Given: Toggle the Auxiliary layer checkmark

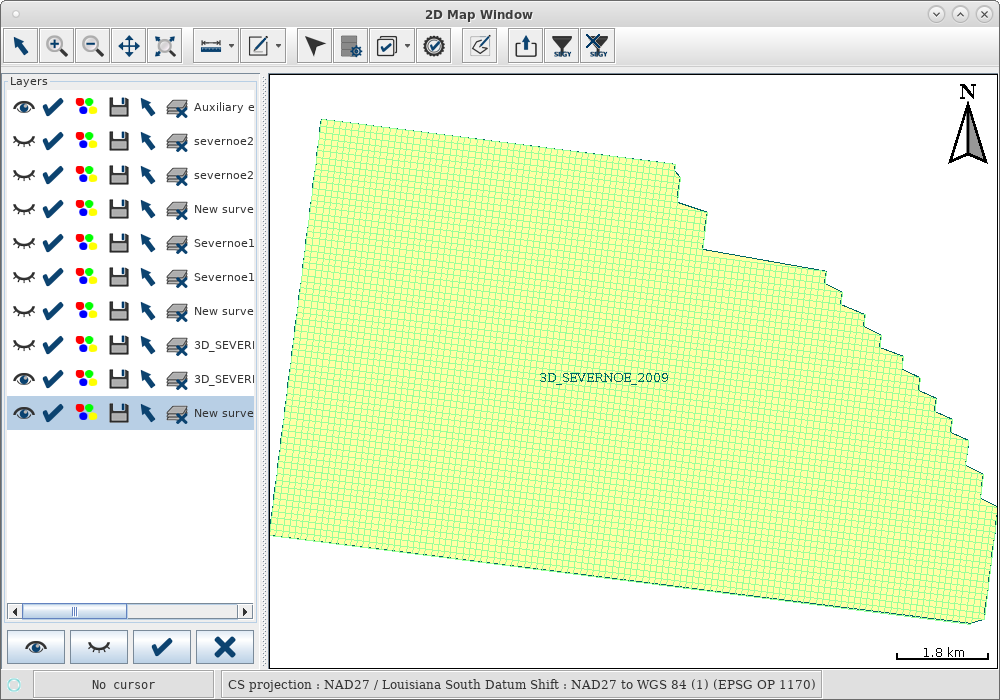Looking at the screenshot, I should (53, 107).
